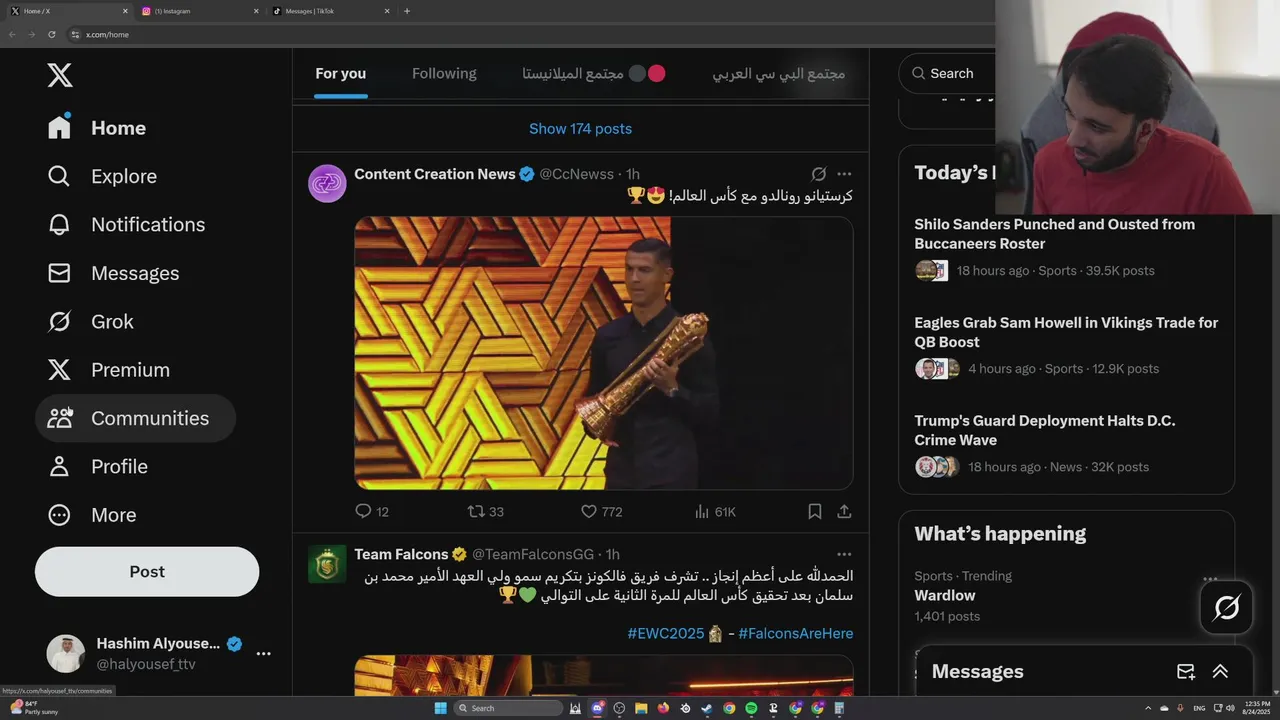Open the مجتمع البي سي العربي tab
1280x720 pixels.
[778, 74]
